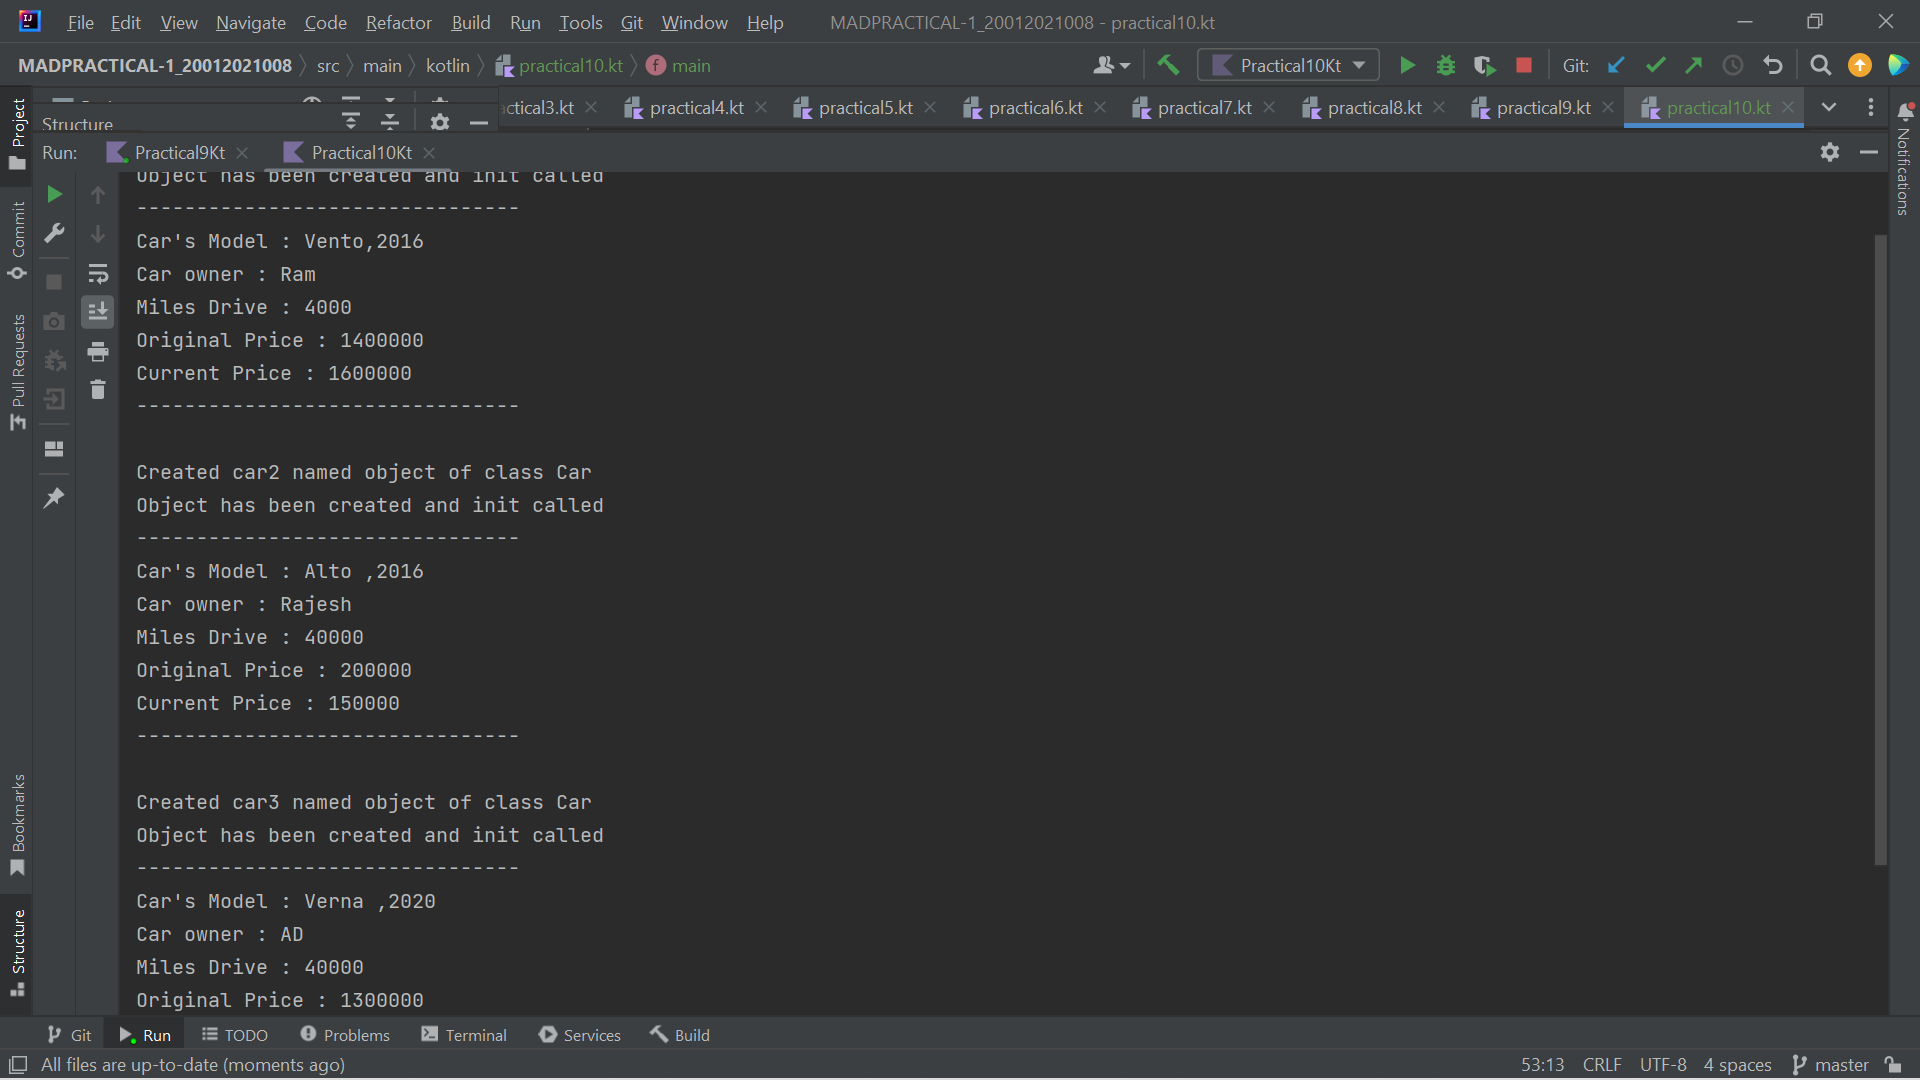Open Services tool window
Viewport: 1920px width, 1080px height.
[580, 1035]
